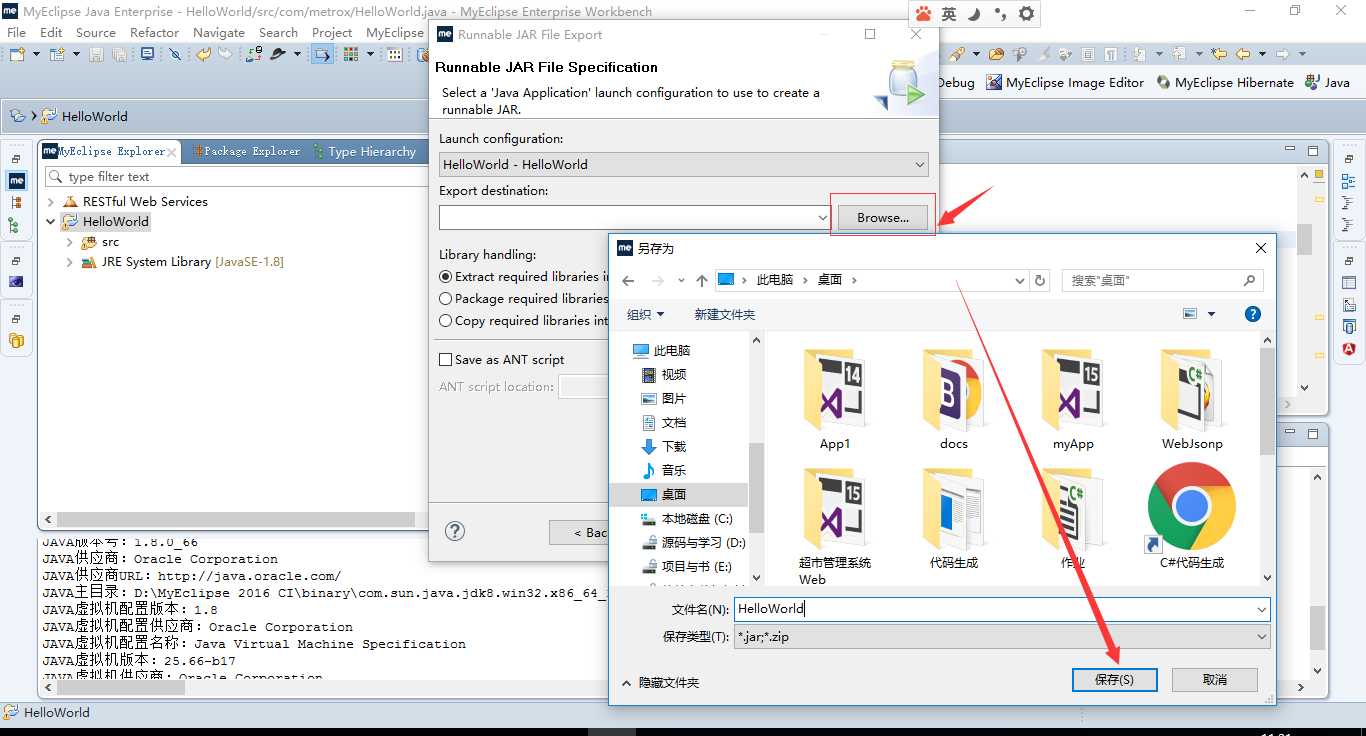Open the Refactor menu
This screenshot has height=736, width=1366.
coord(154,32)
